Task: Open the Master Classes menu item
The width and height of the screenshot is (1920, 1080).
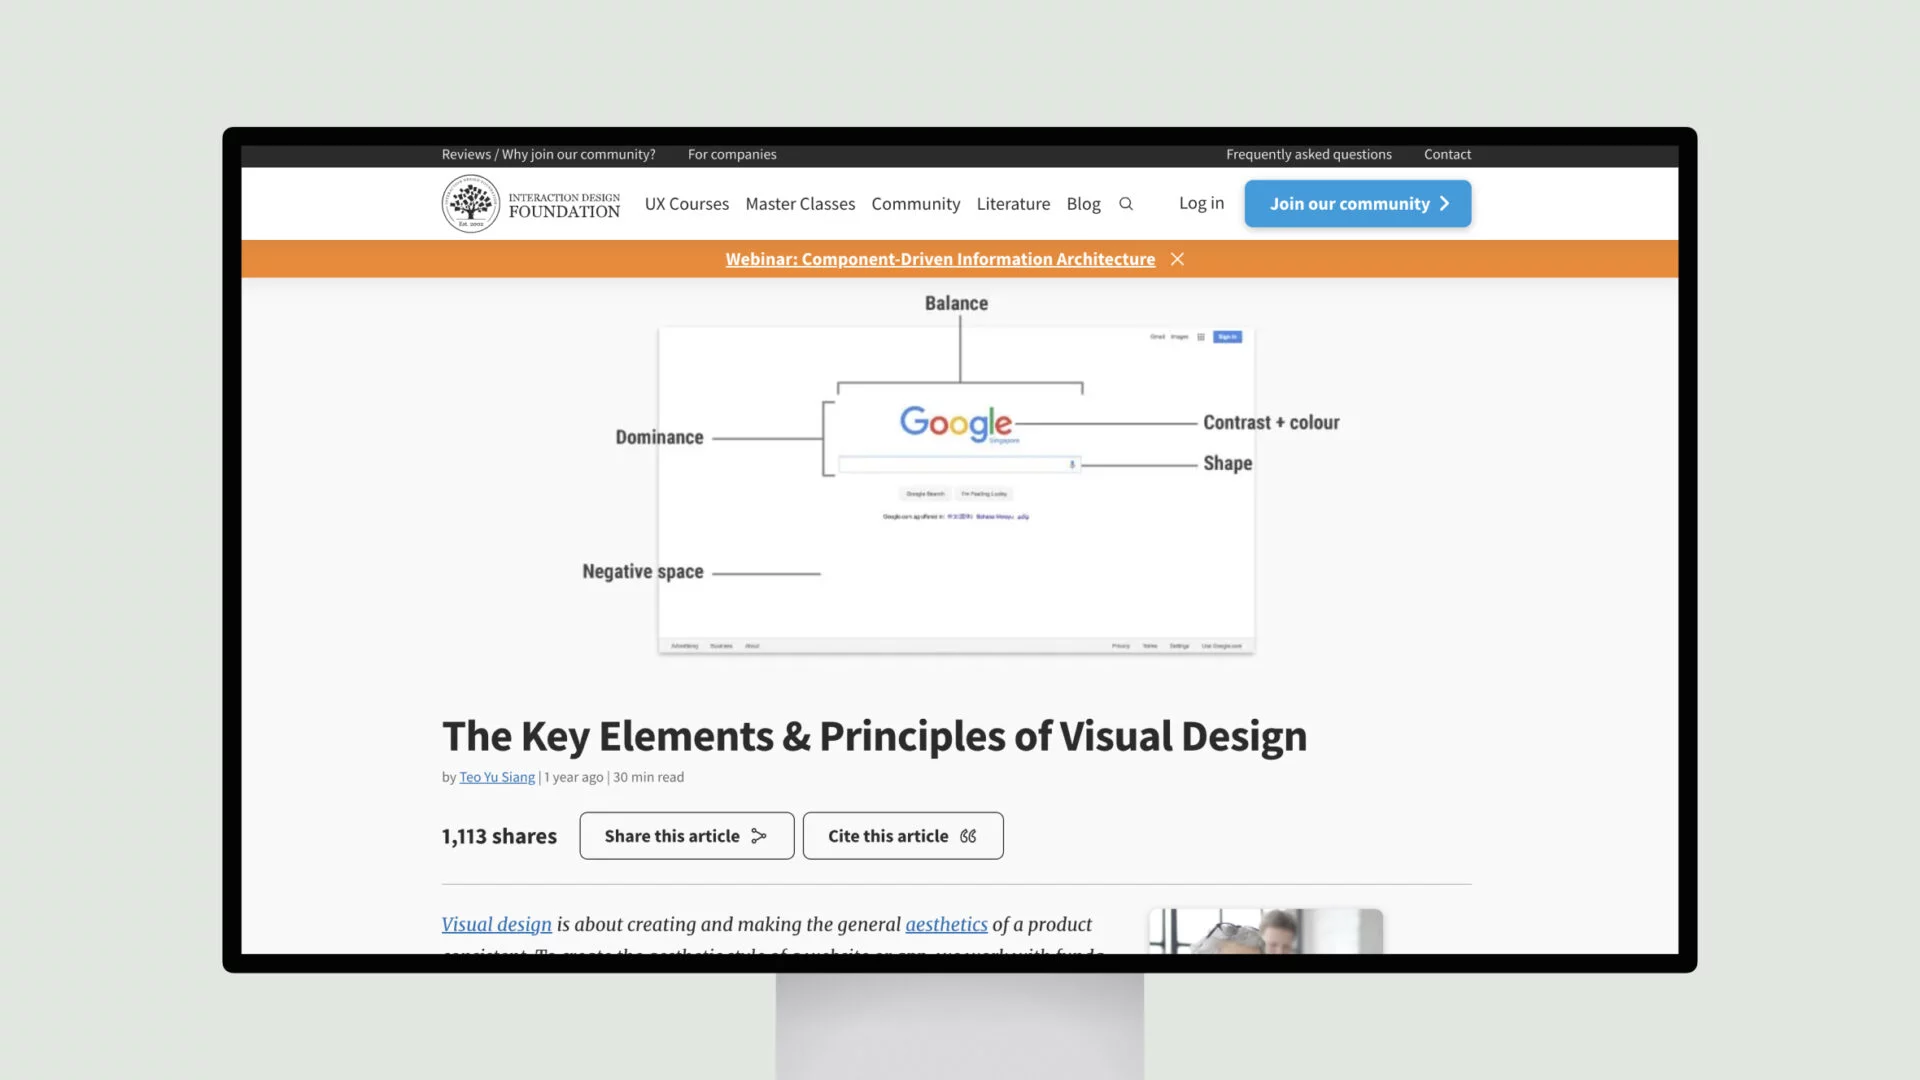Action: [x=800, y=204]
